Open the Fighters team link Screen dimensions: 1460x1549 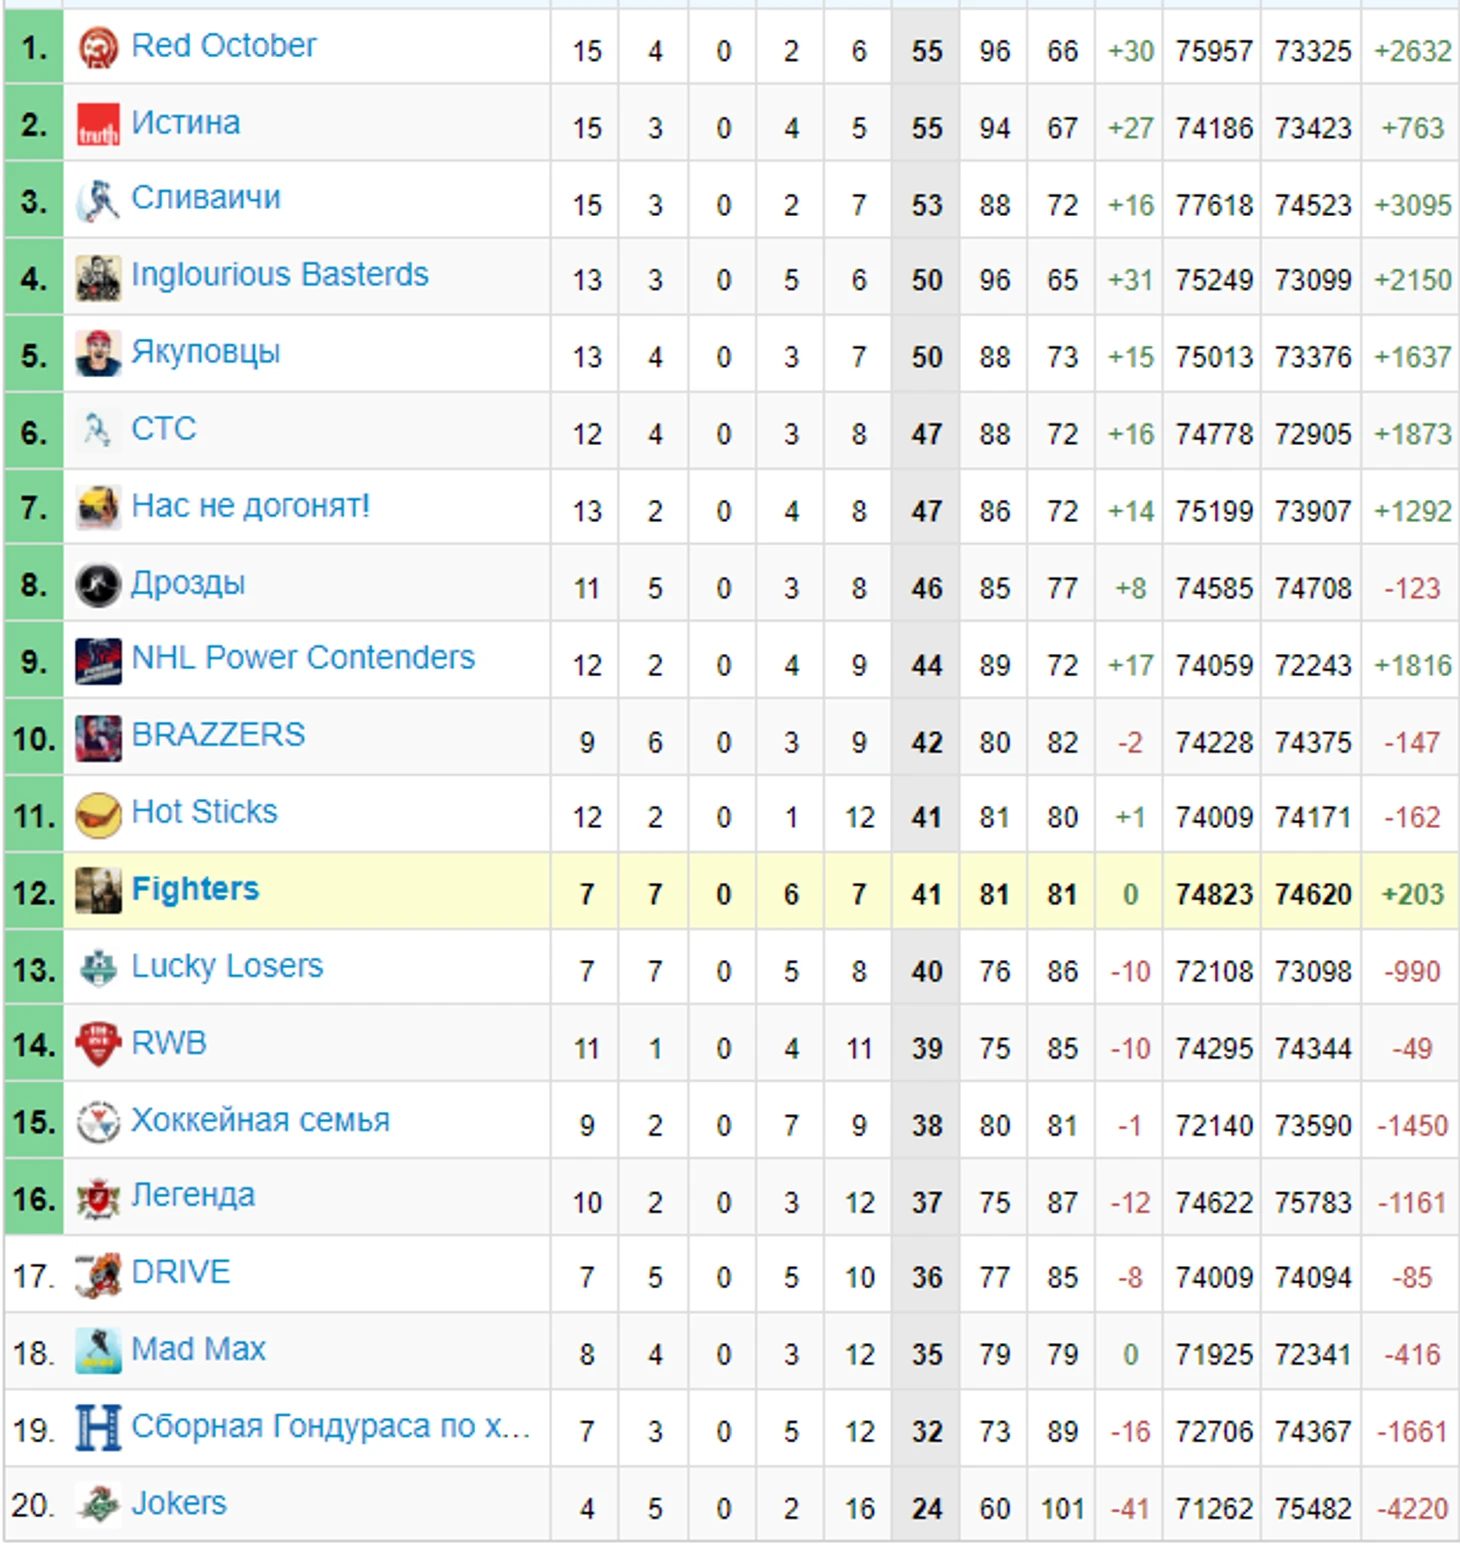coord(195,889)
